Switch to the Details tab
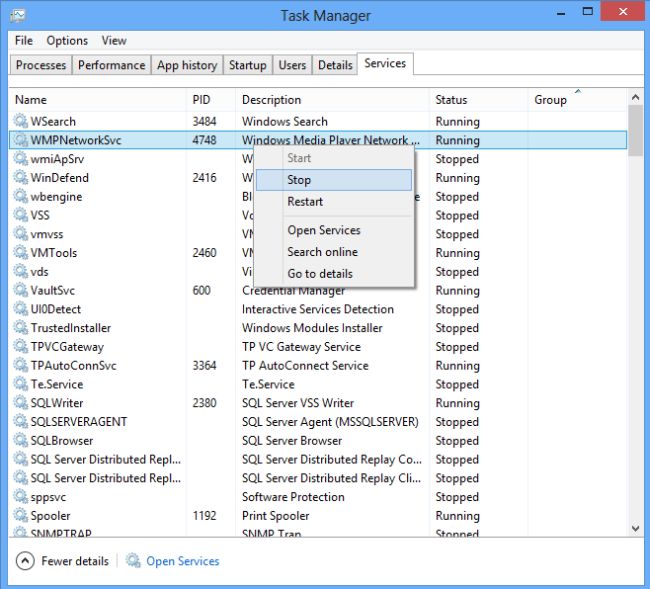 tap(335, 65)
